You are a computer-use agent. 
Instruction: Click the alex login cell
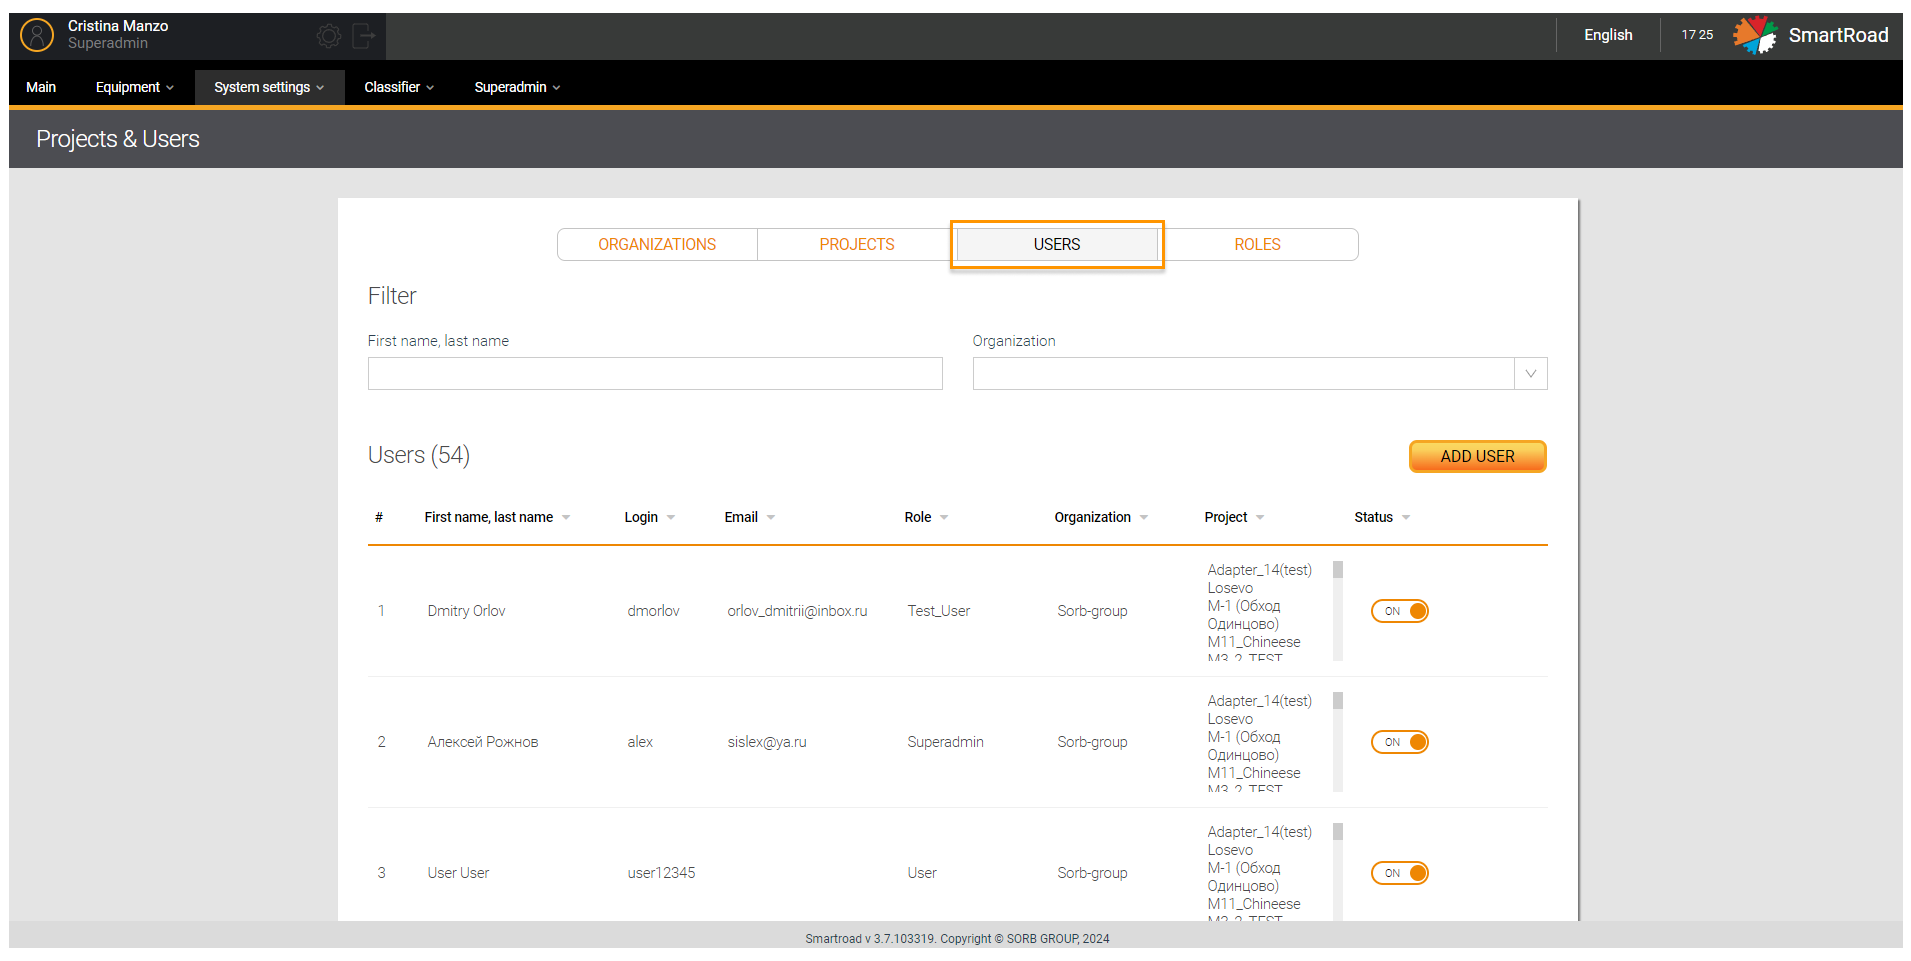coord(640,742)
